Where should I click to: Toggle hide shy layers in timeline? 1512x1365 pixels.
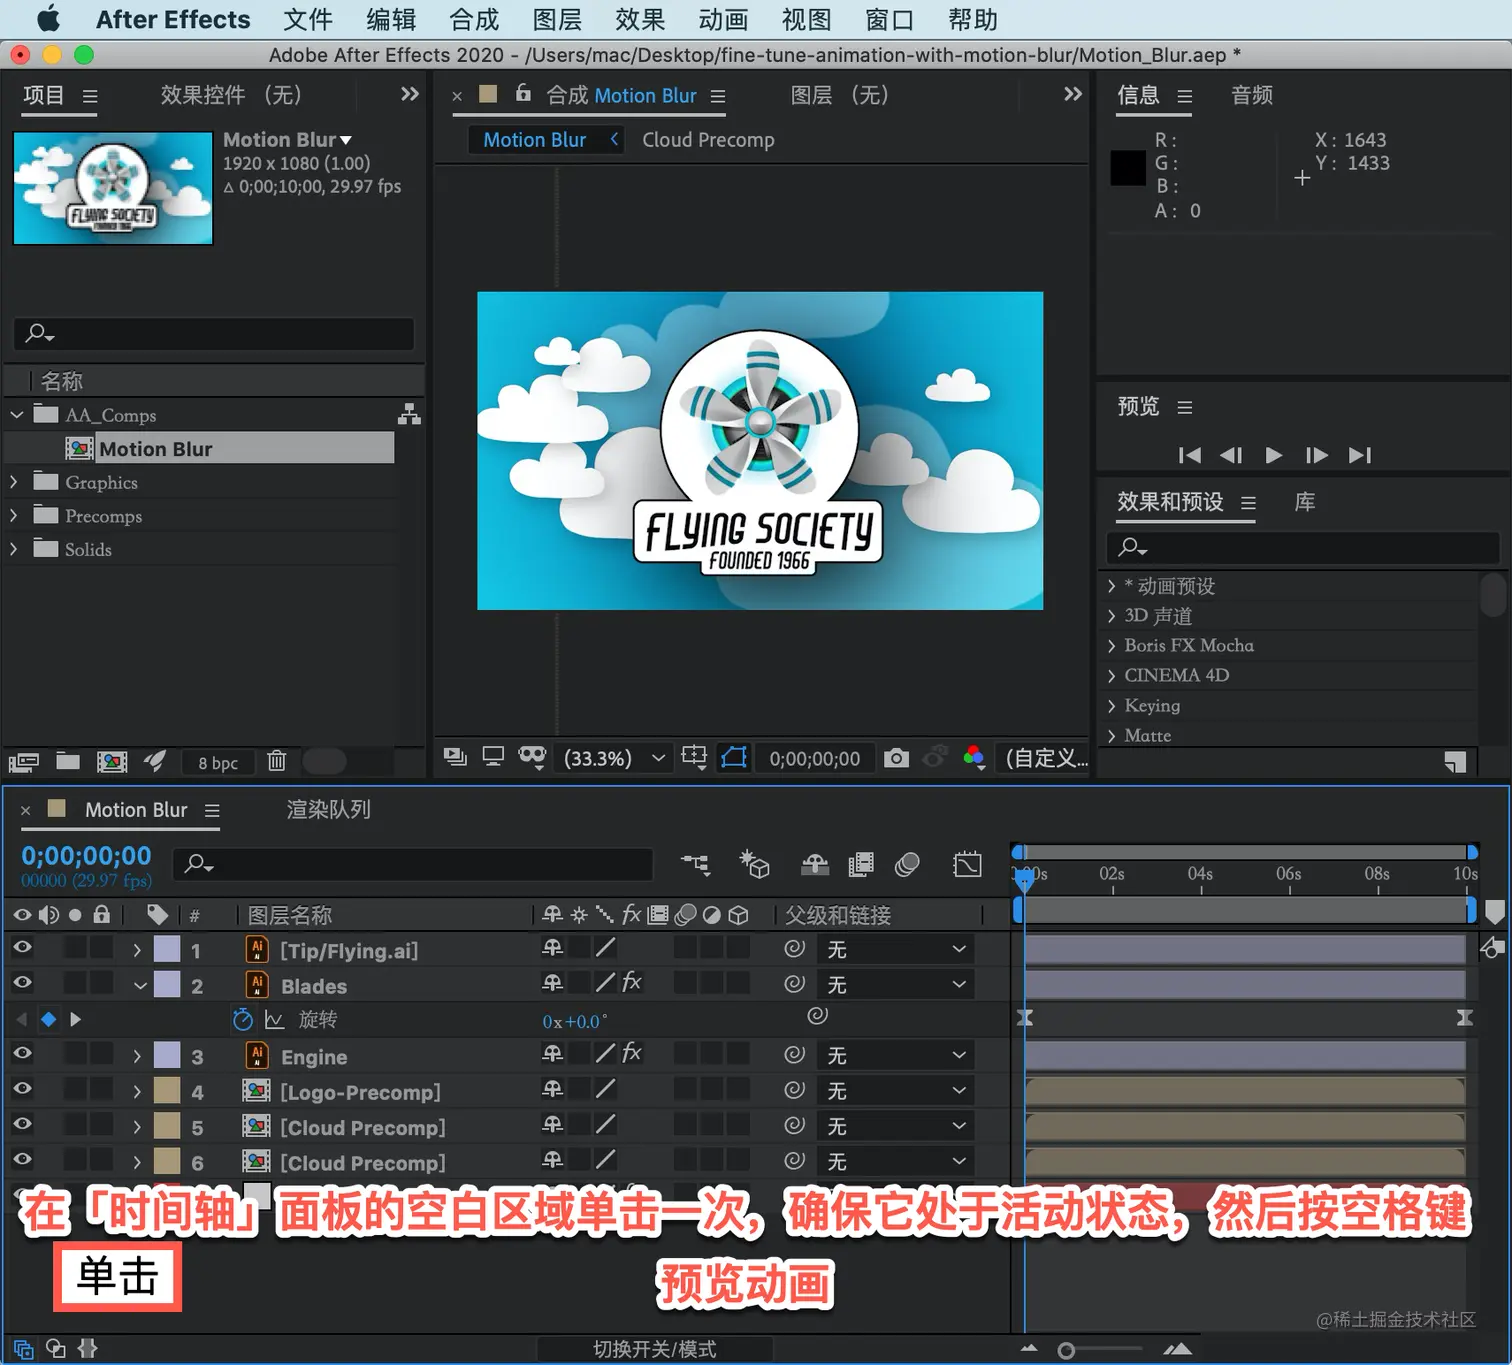click(815, 864)
